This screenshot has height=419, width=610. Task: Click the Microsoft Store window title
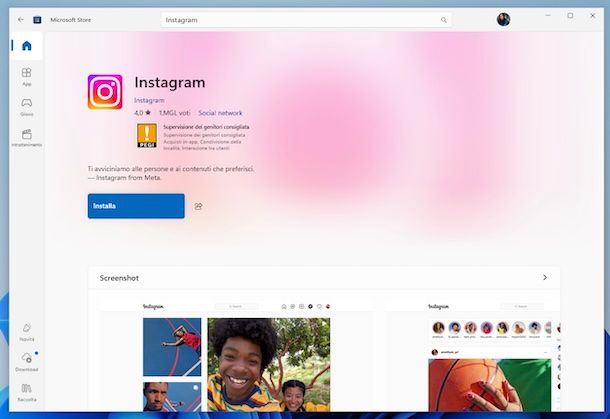pos(70,20)
